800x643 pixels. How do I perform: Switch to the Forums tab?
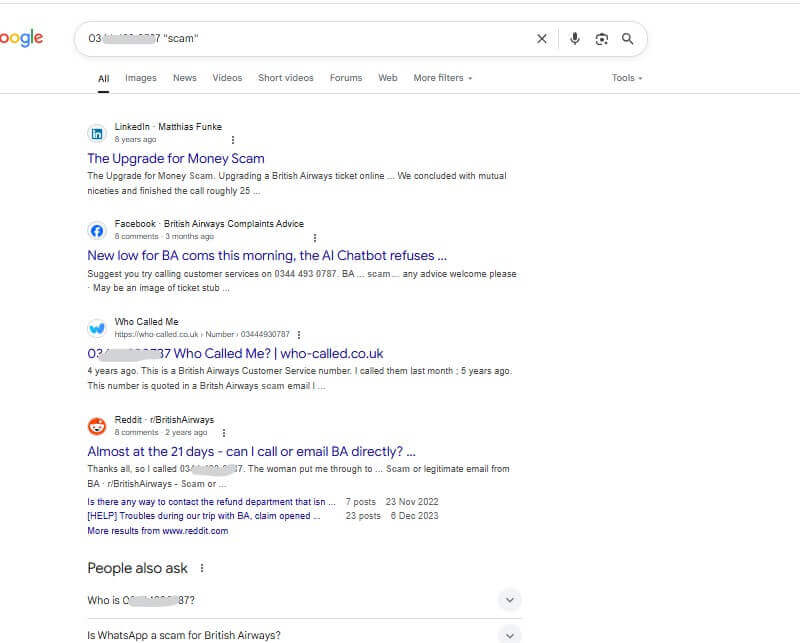point(346,78)
